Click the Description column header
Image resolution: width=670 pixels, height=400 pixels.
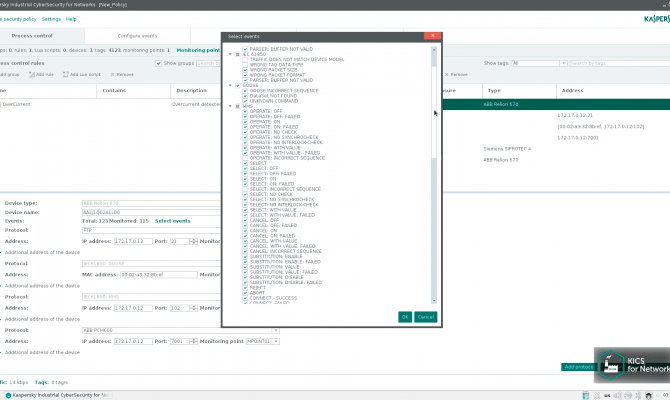pyautogui.click(x=196, y=91)
